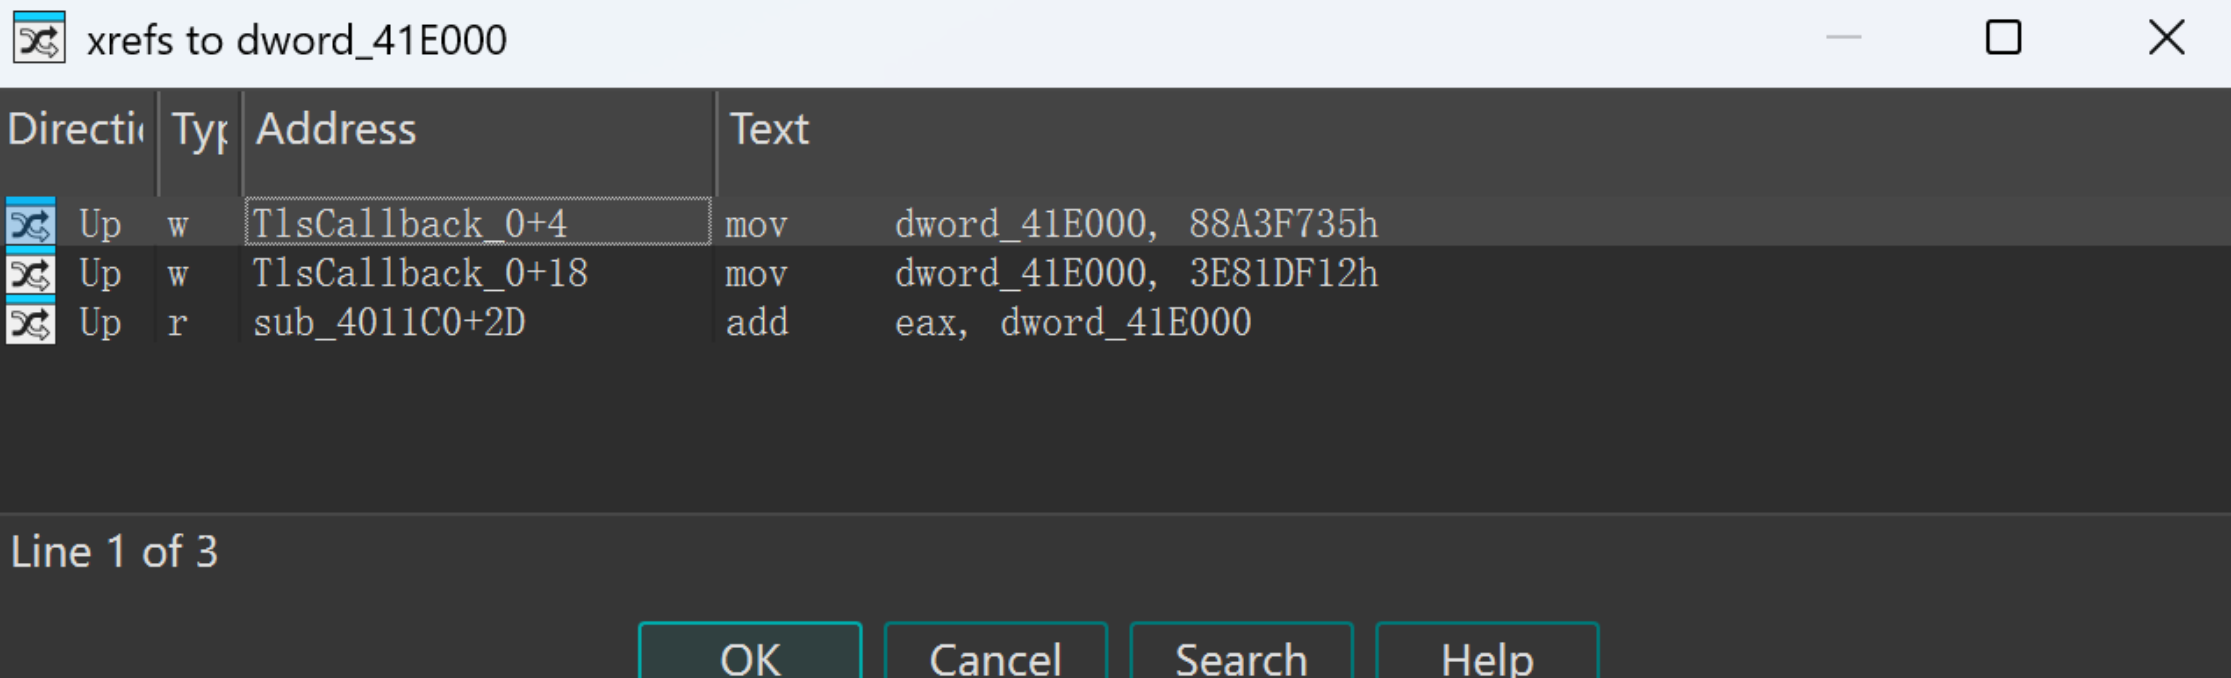2231x678 pixels.
Task: Sort by the Address column header
Action: click(336, 130)
